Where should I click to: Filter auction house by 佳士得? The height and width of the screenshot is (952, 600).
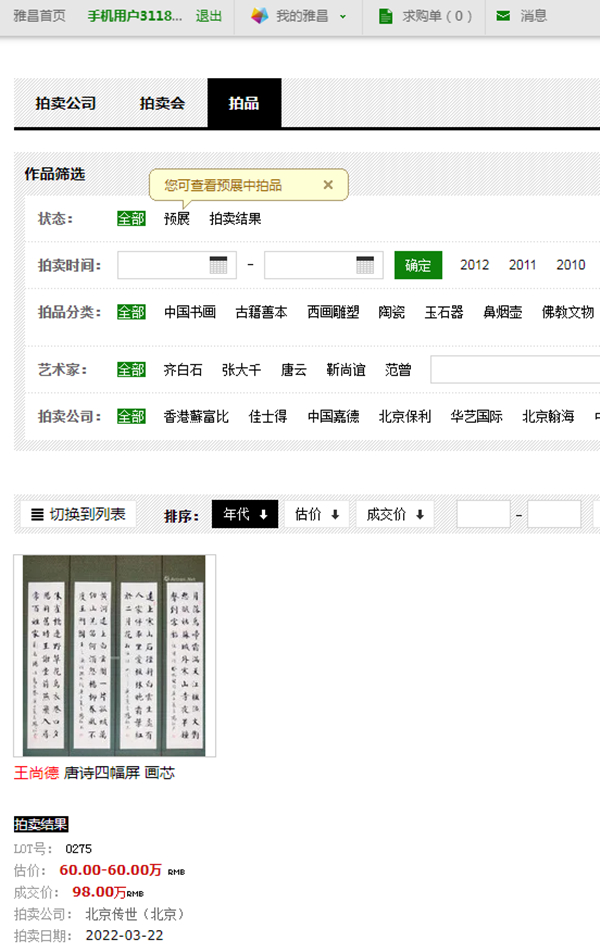(268, 416)
